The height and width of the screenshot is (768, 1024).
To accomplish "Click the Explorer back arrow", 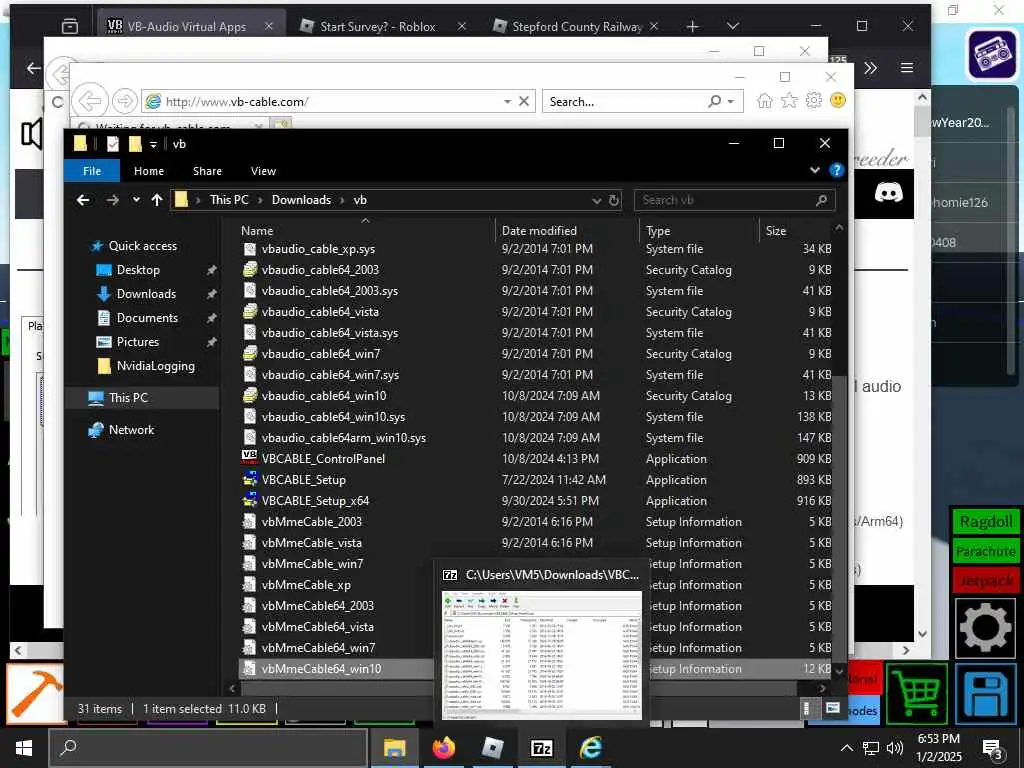I will point(83,200).
